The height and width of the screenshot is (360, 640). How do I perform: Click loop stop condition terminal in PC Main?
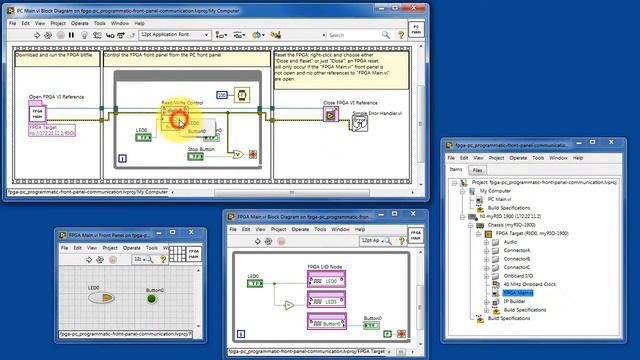(253, 154)
